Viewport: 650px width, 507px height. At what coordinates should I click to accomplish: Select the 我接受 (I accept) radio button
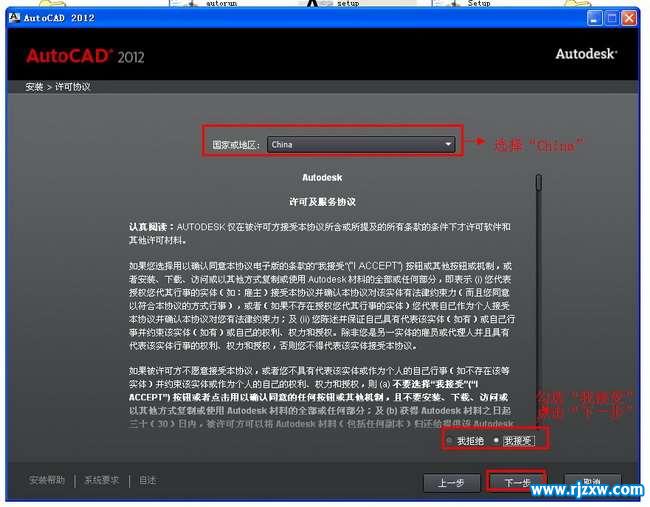[x=496, y=440]
